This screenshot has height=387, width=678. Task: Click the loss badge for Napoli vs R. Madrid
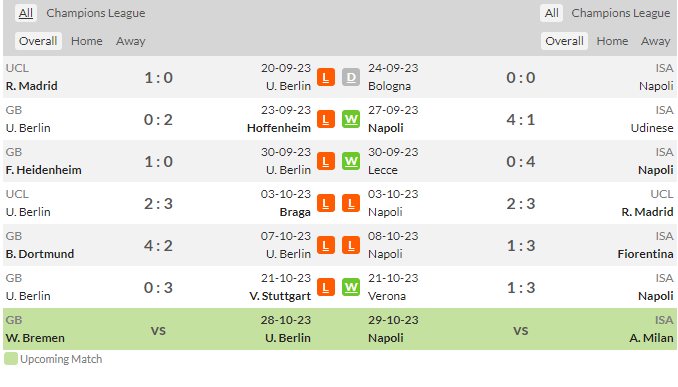tap(351, 203)
